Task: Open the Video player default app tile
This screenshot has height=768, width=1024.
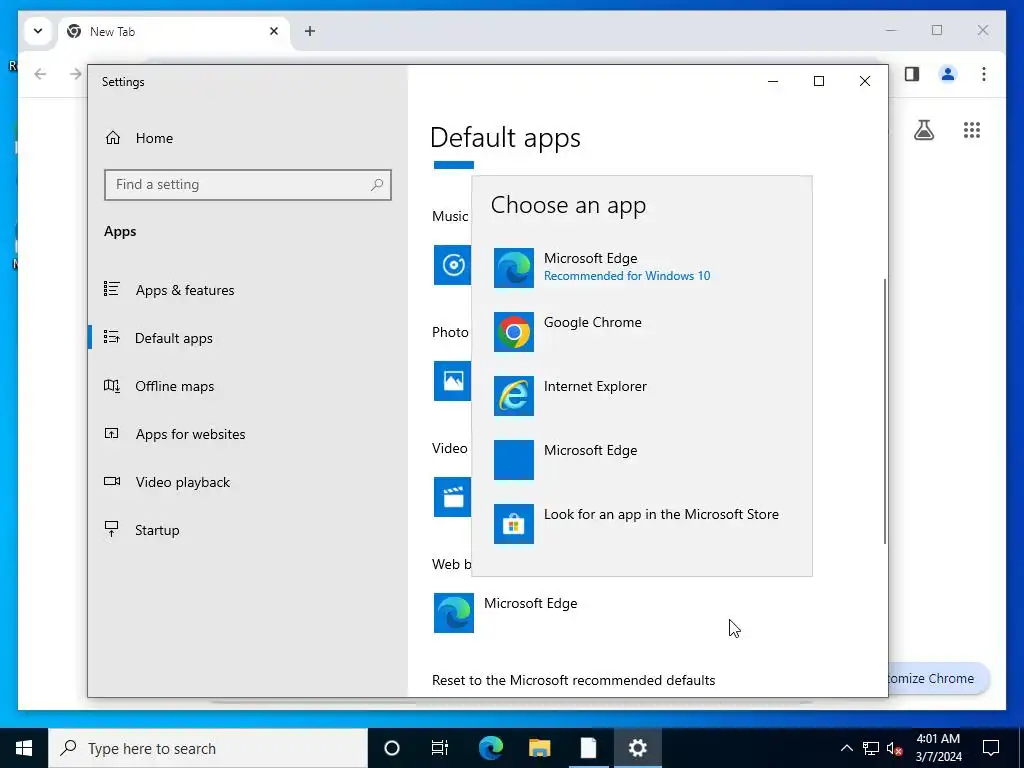Action: 452,497
